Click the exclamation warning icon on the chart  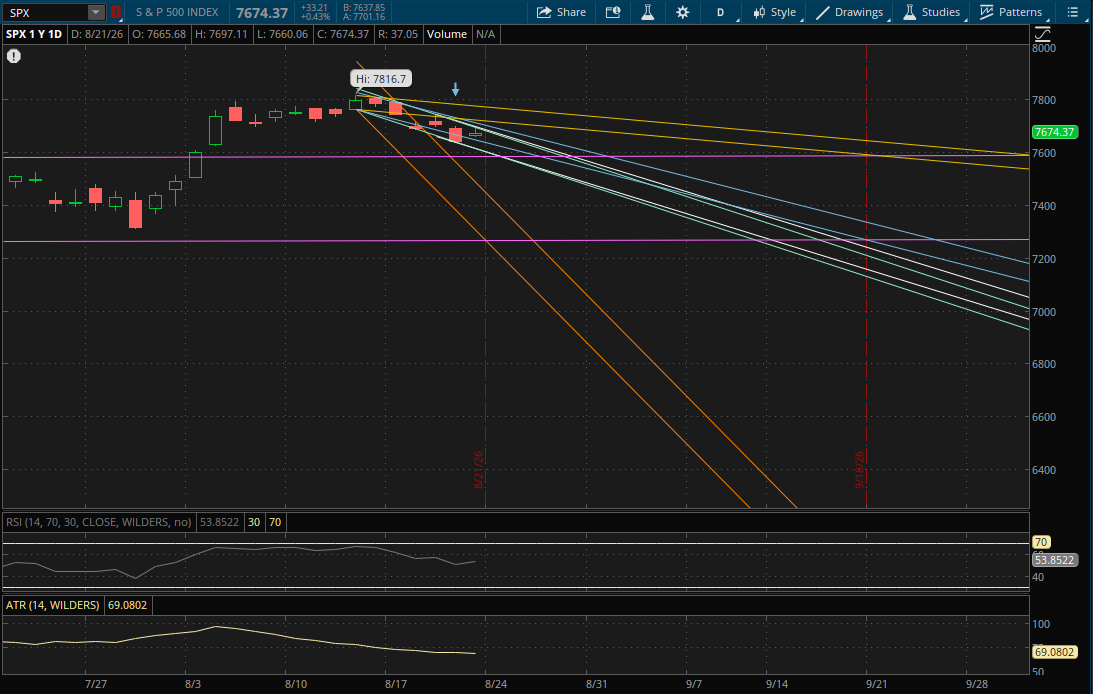[14, 56]
